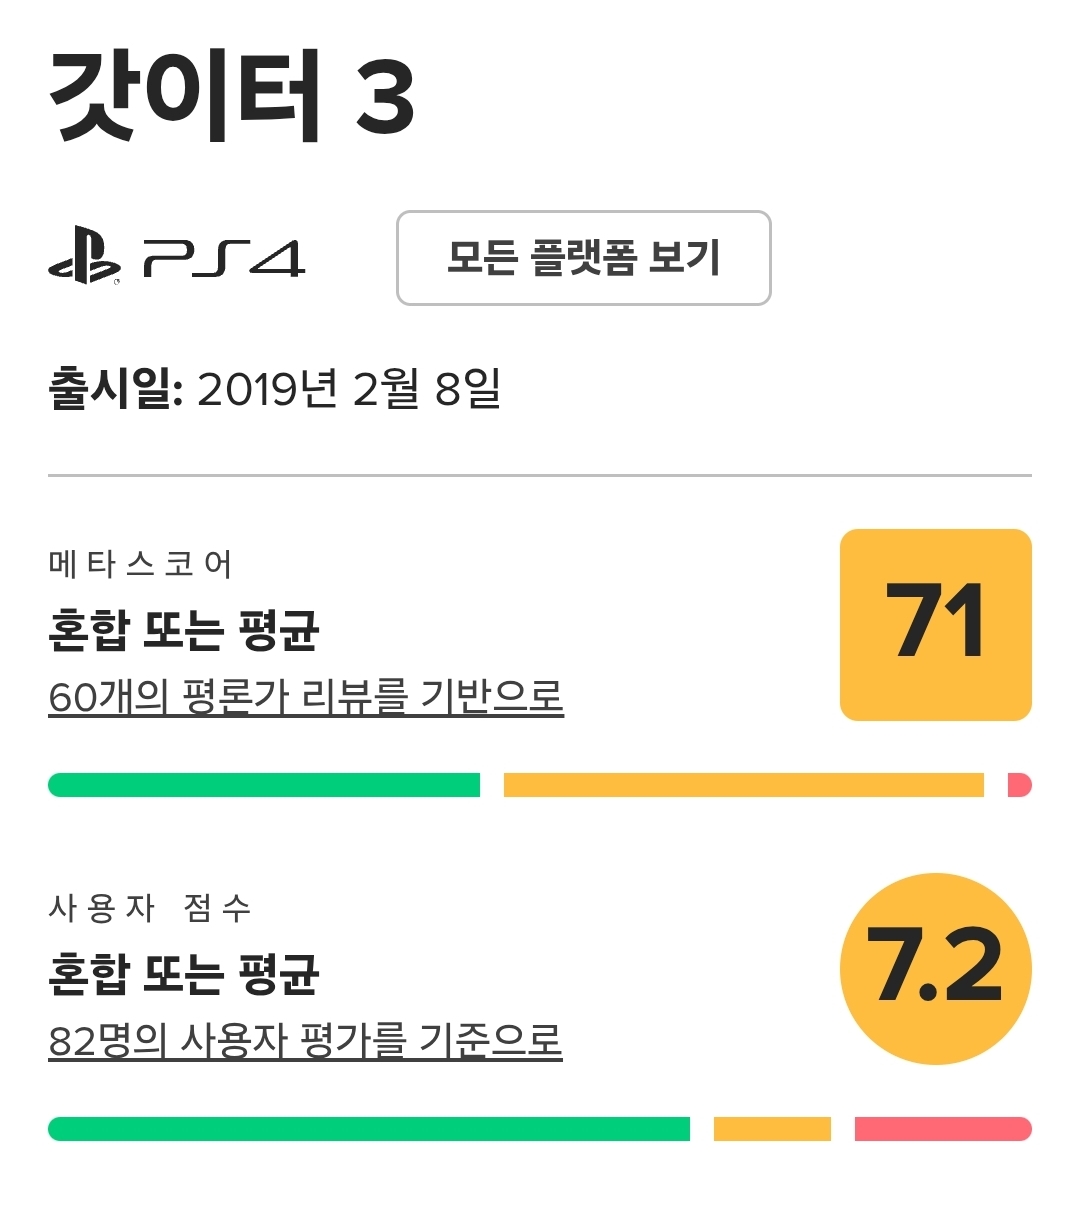Click the release date 2019년 2월 8일
This screenshot has height=1208, width=1080.
(x=349, y=389)
